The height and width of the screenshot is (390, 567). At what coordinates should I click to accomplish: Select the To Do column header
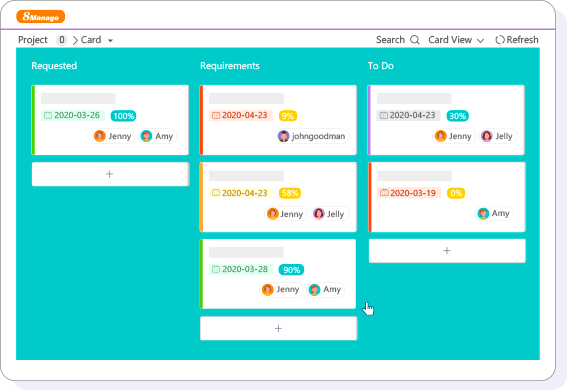pos(380,66)
